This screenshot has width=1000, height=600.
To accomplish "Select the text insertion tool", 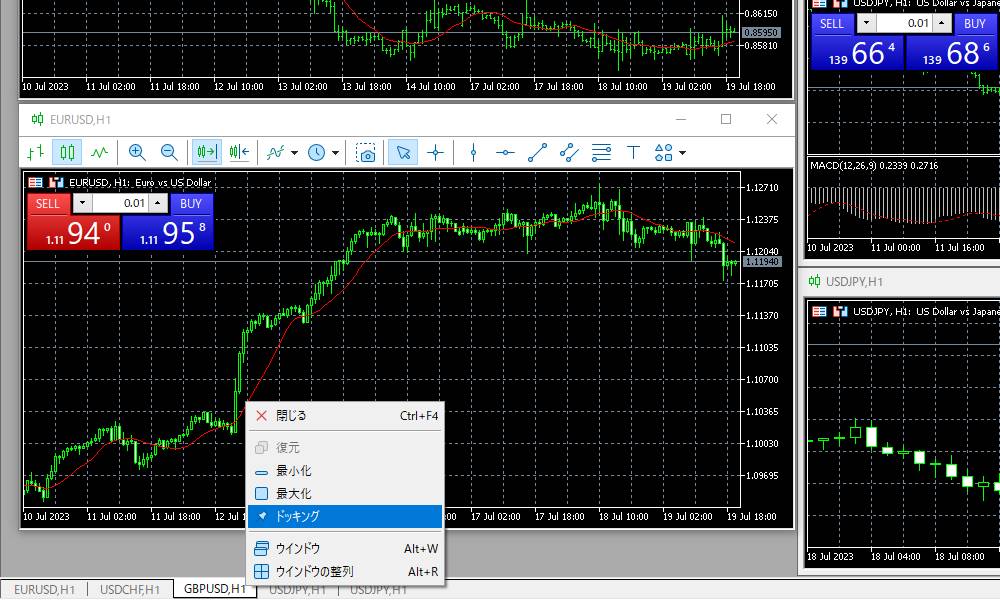I will (x=633, y=152).
